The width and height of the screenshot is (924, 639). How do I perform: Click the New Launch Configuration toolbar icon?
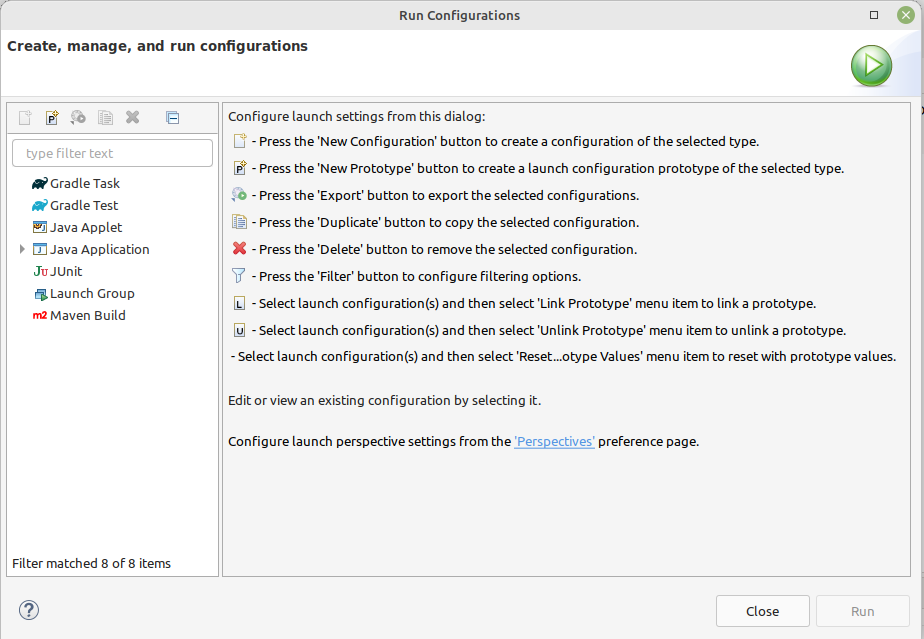[25, 117]
